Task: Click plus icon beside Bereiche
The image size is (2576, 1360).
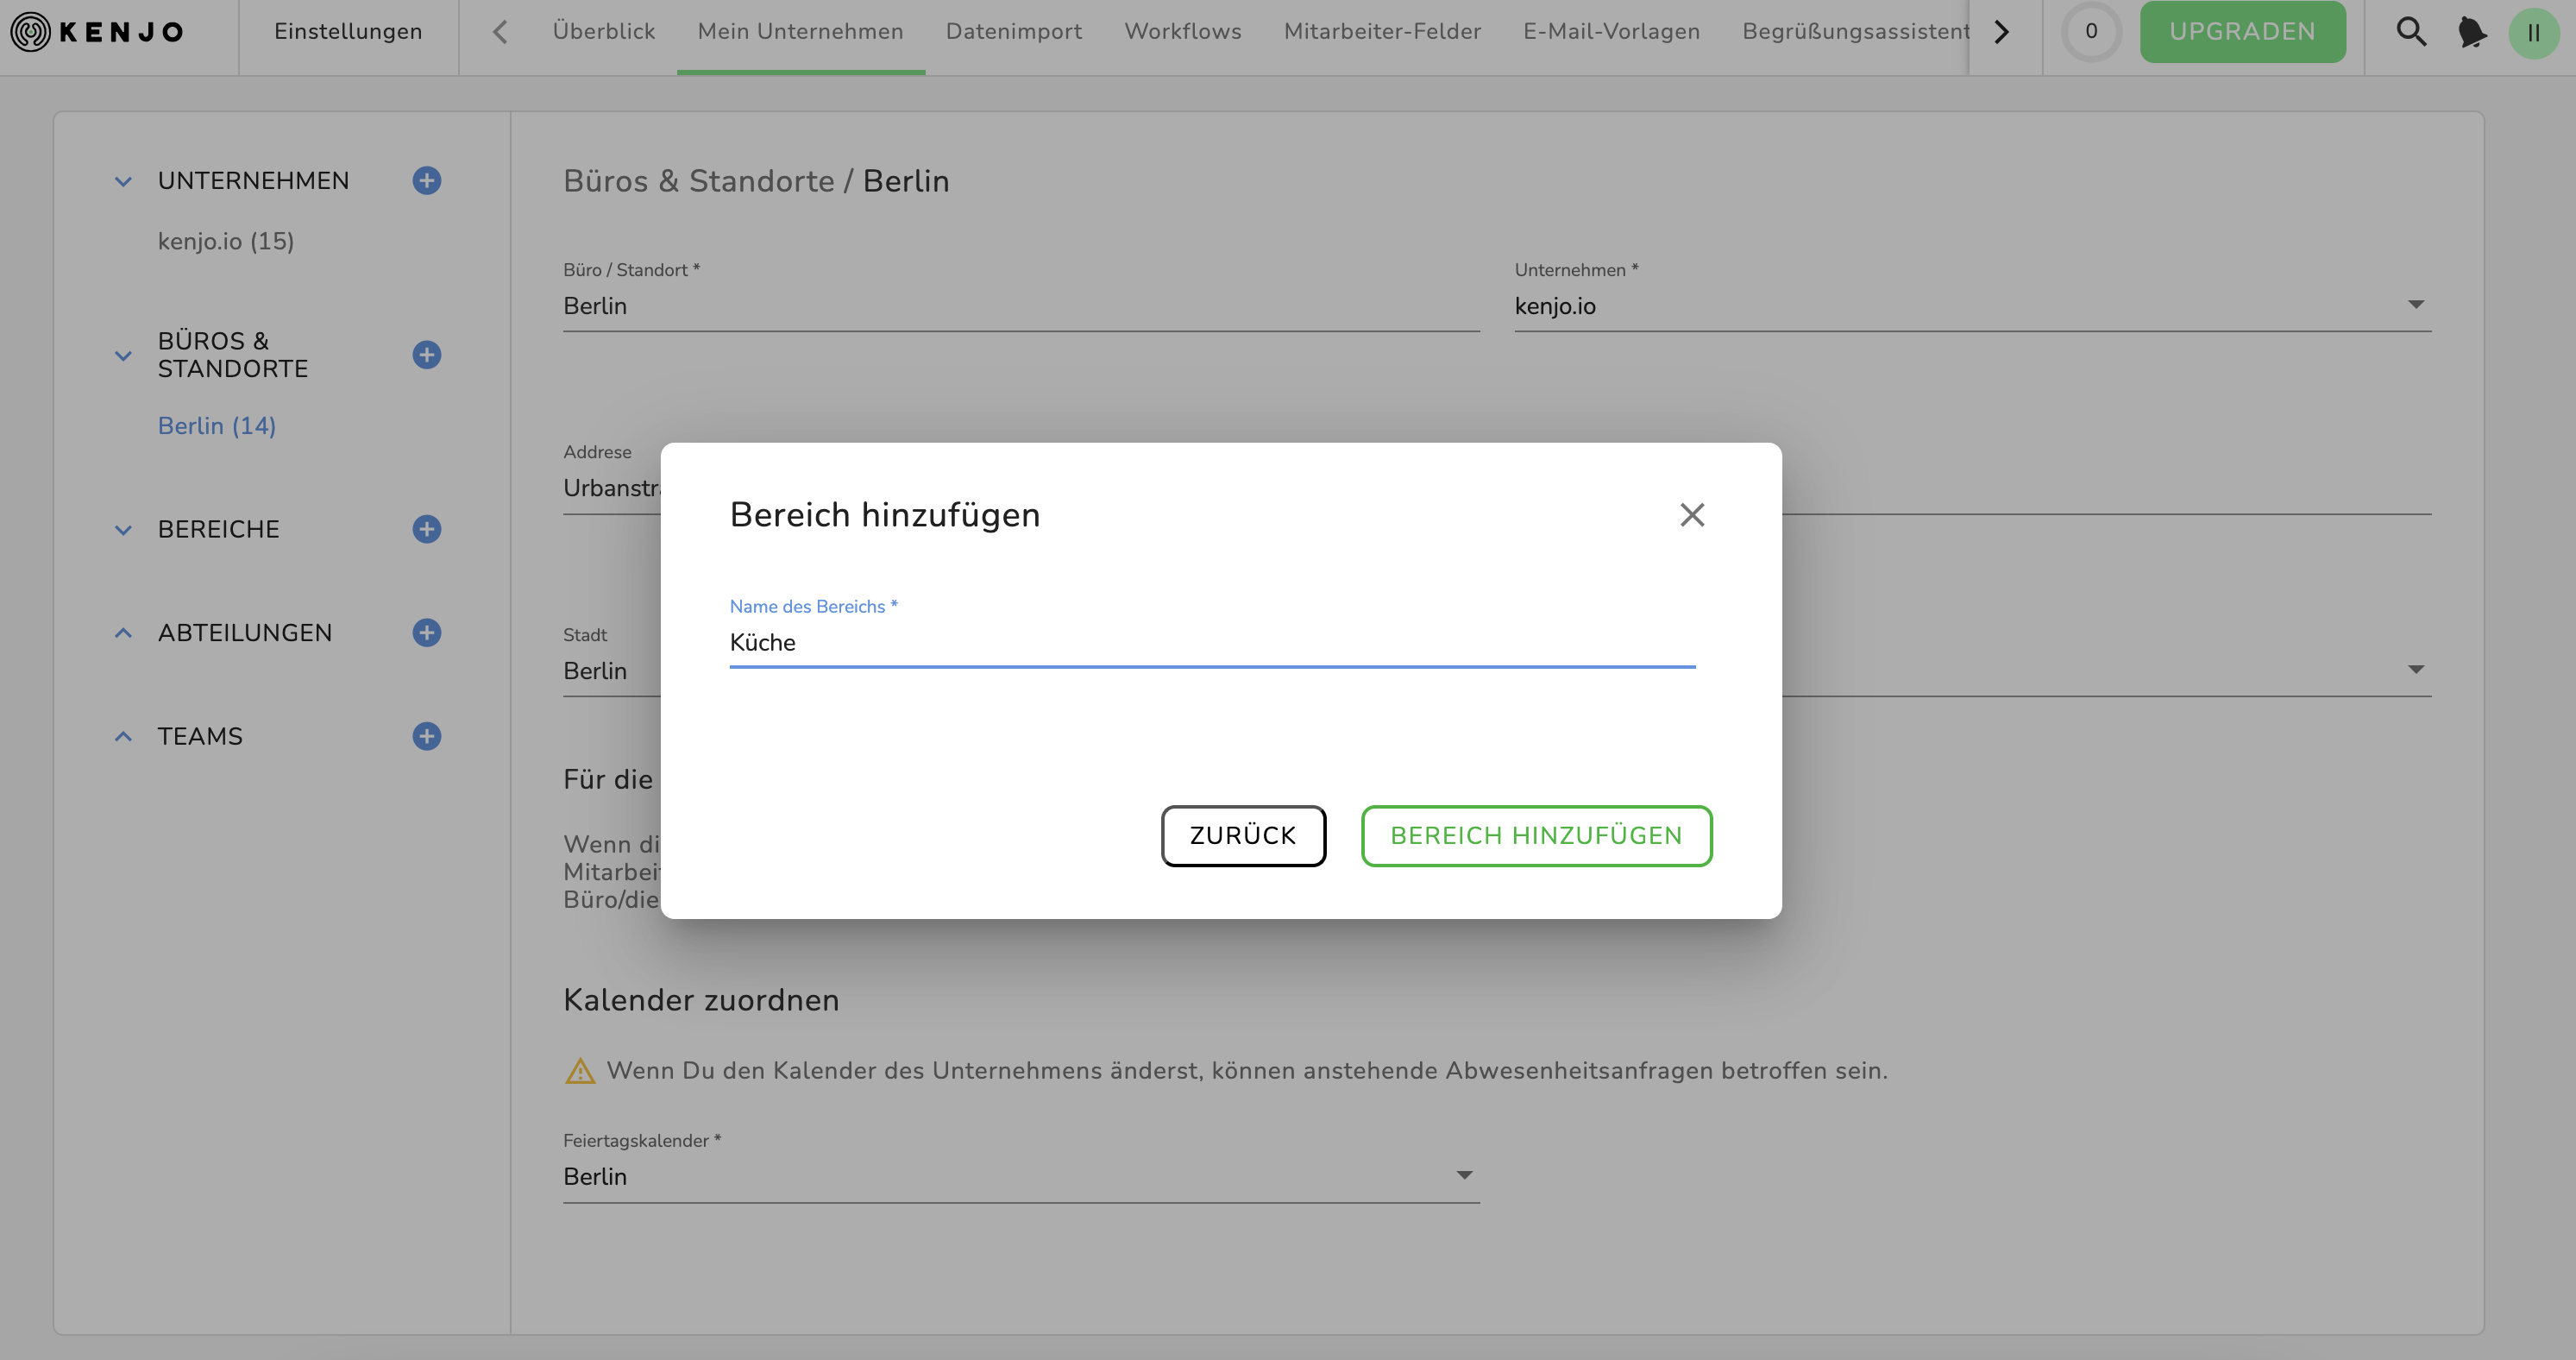Action: click(x=427, y=529)
